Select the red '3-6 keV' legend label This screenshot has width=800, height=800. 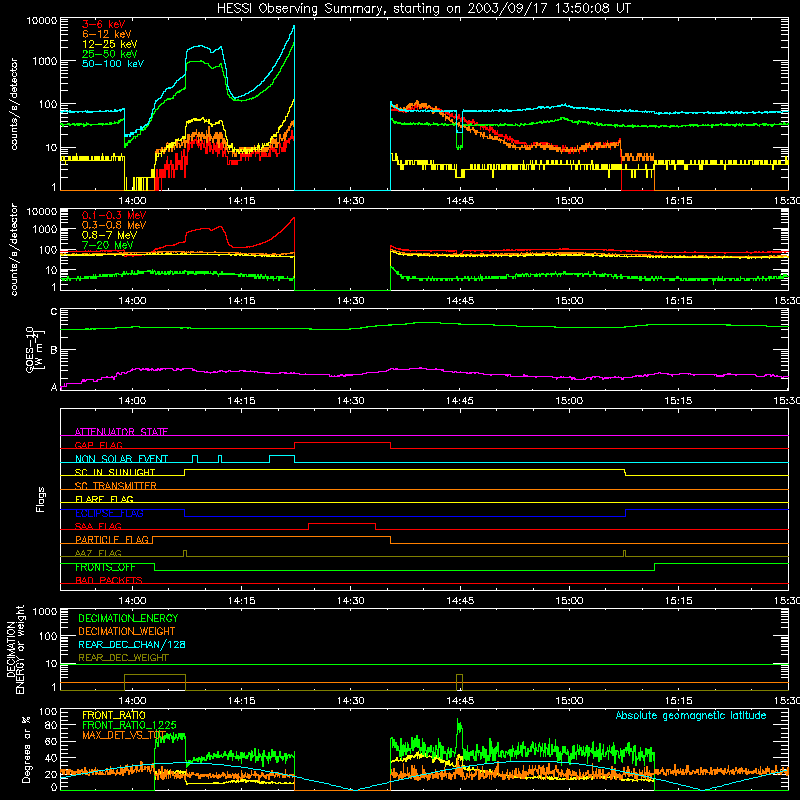[x=103, y=24]
